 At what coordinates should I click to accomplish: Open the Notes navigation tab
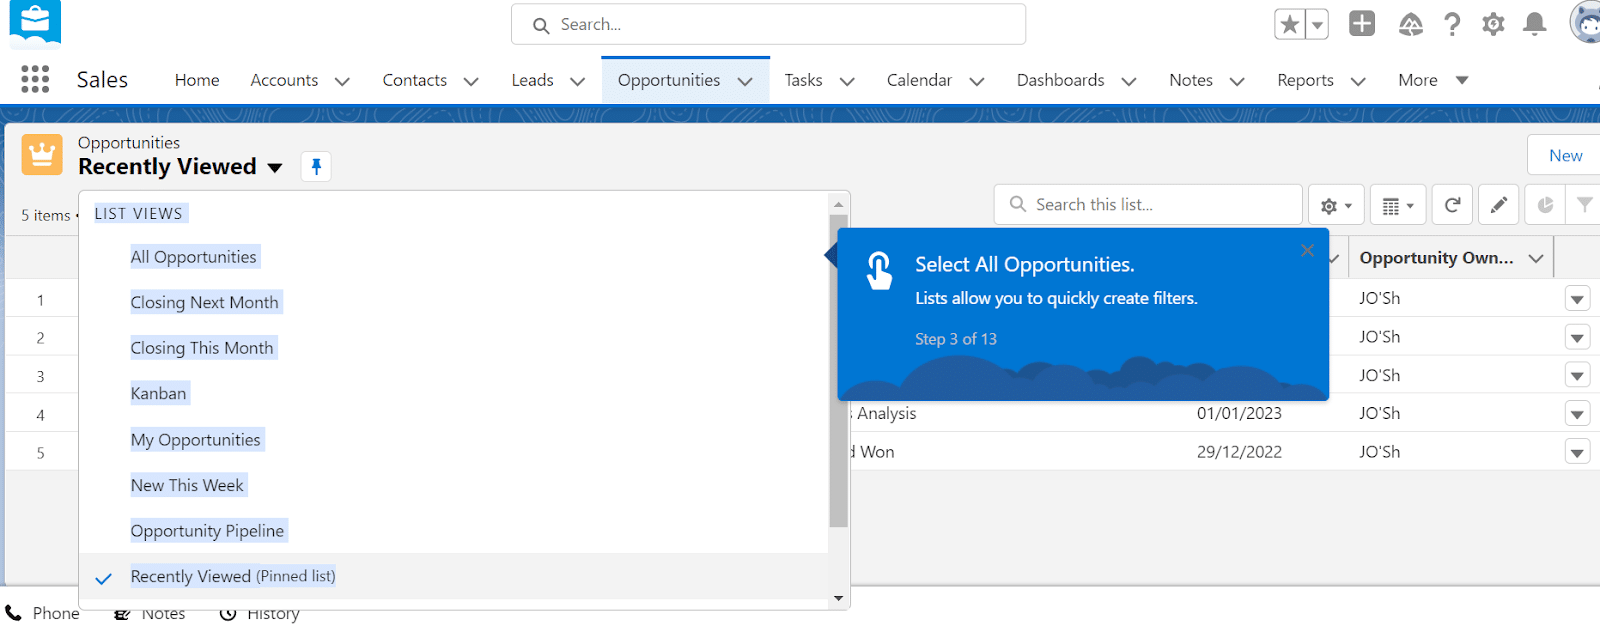coord(1191,80)
